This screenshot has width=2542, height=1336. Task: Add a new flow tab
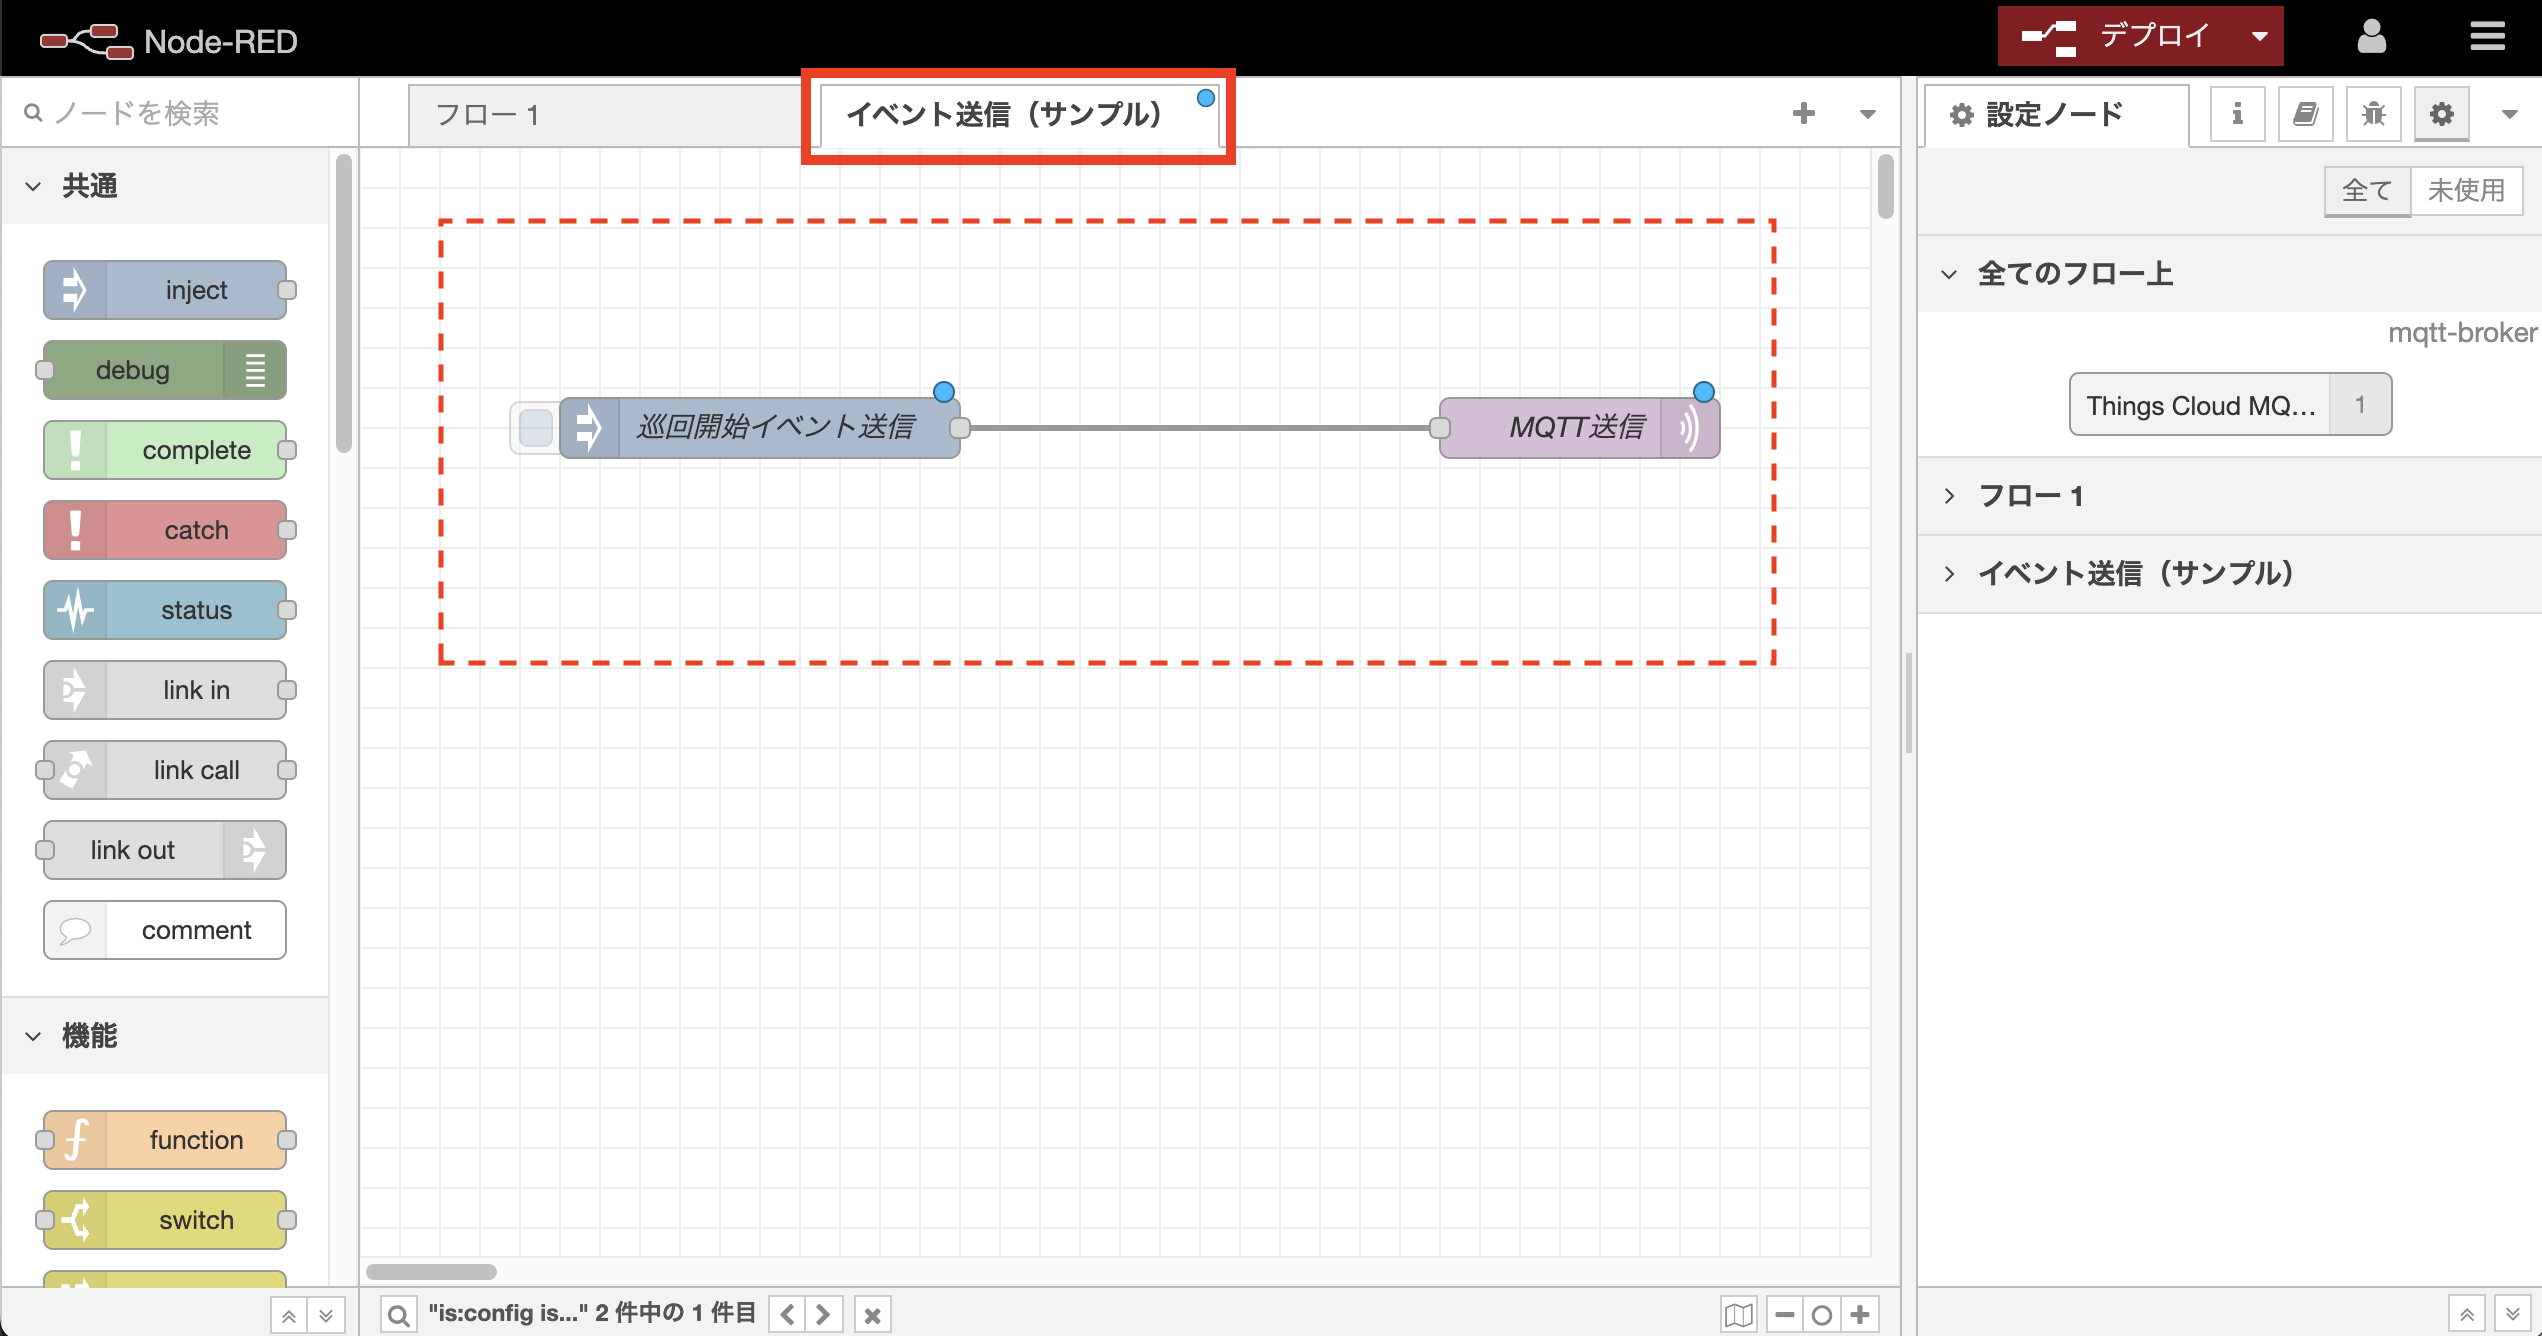pos(1803,114)
